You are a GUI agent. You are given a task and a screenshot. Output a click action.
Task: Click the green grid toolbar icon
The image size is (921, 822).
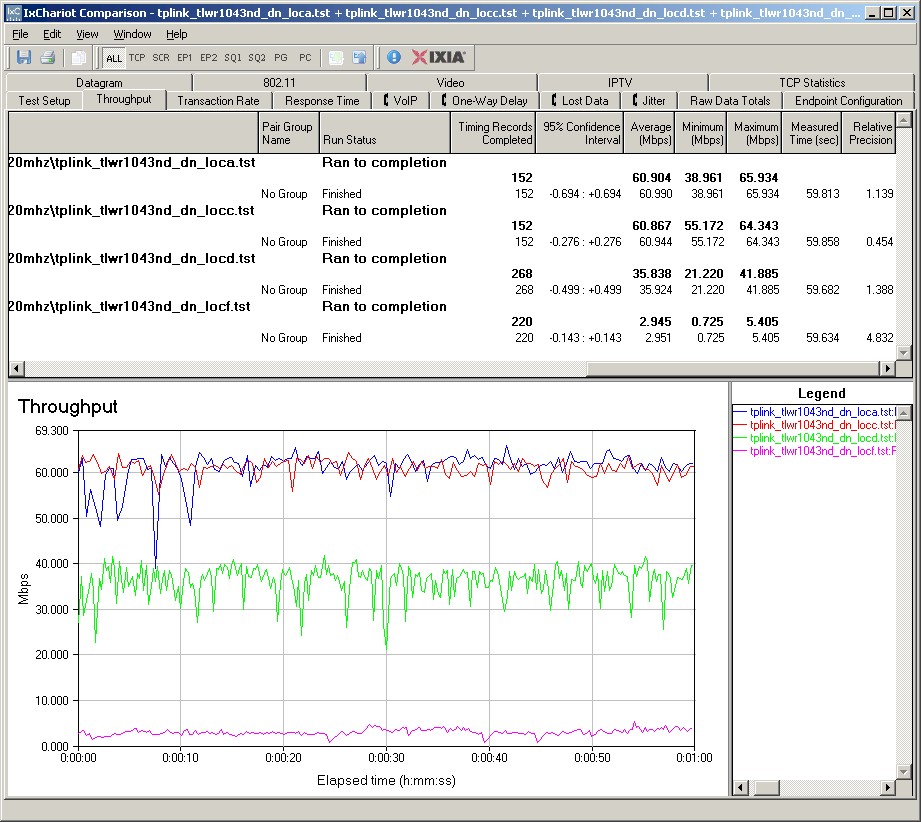(x=336, y=58)
